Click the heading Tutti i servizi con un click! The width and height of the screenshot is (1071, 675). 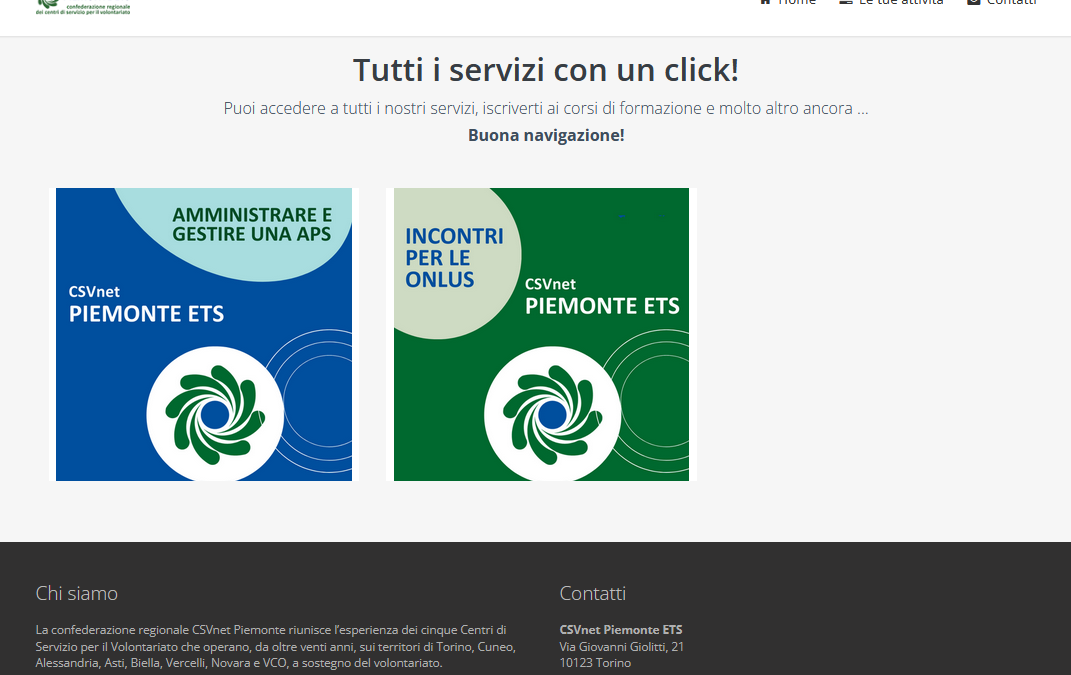pyautogui.click(x=546, y=70)
